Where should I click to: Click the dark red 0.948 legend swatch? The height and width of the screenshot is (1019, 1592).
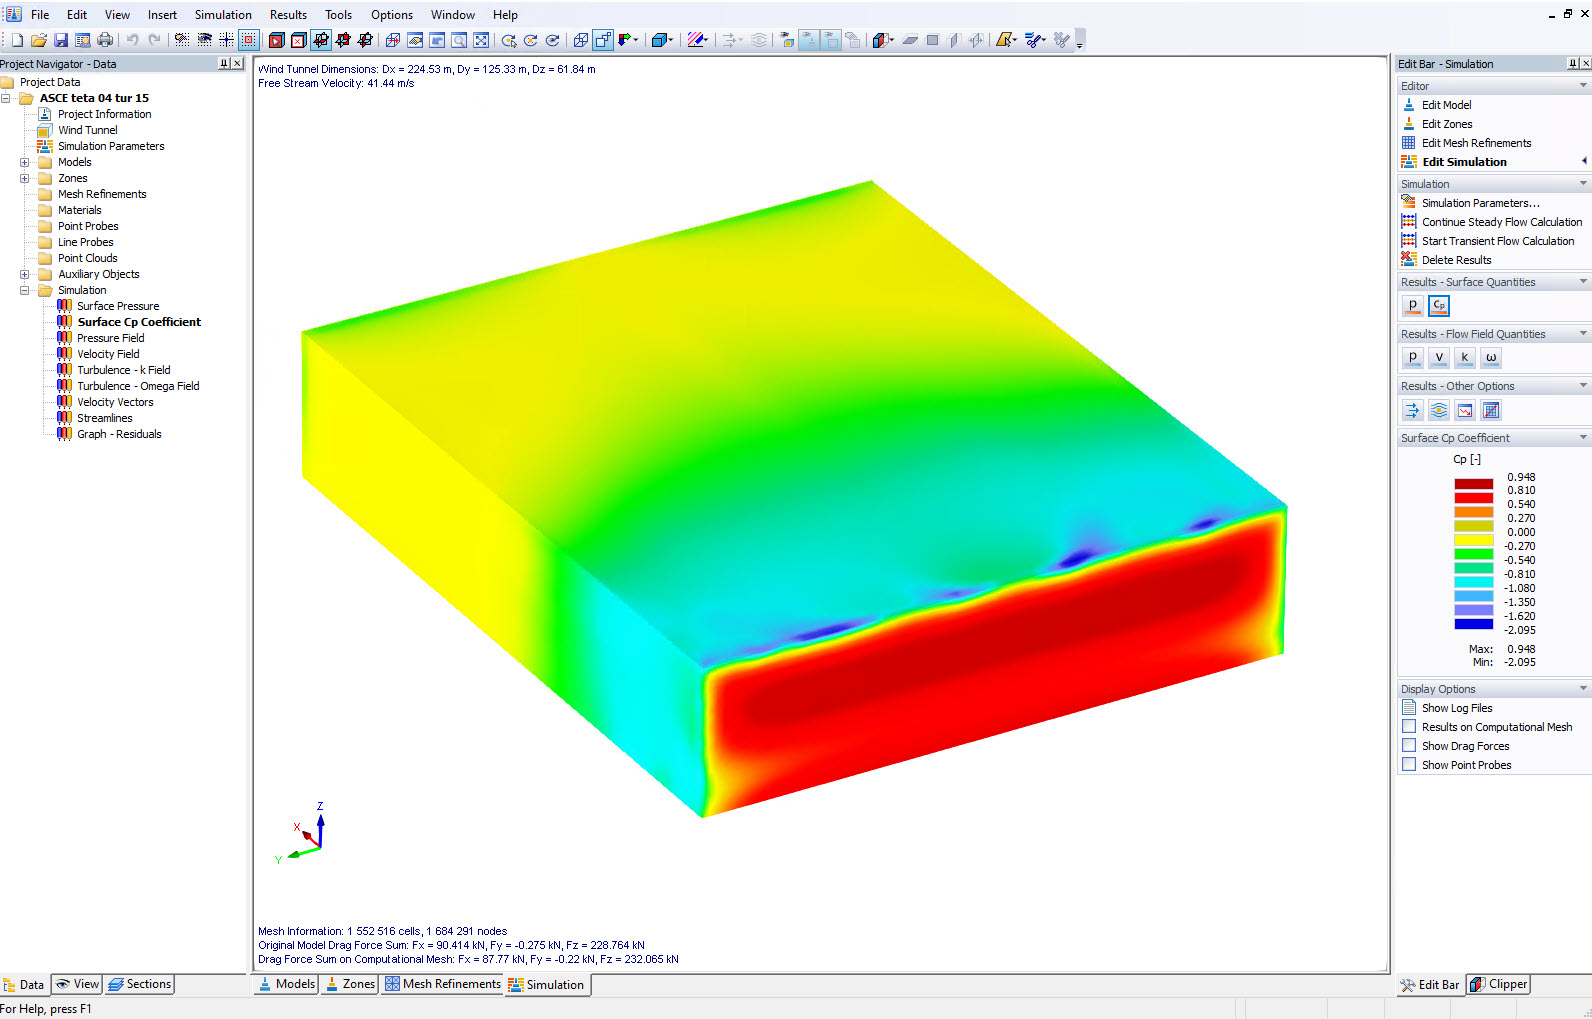[x=1473, y=484]
